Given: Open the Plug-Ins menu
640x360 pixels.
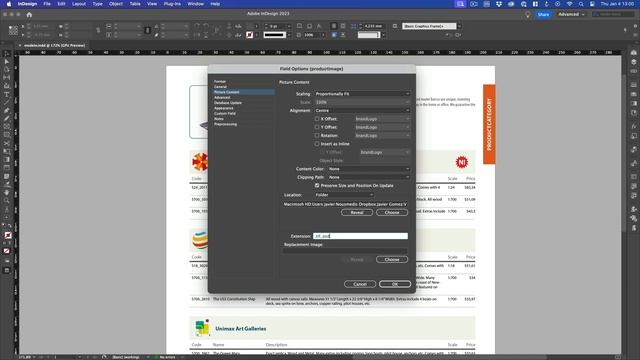Looking at the screenshot, I should pyautogui.click(x=172, y=4).
